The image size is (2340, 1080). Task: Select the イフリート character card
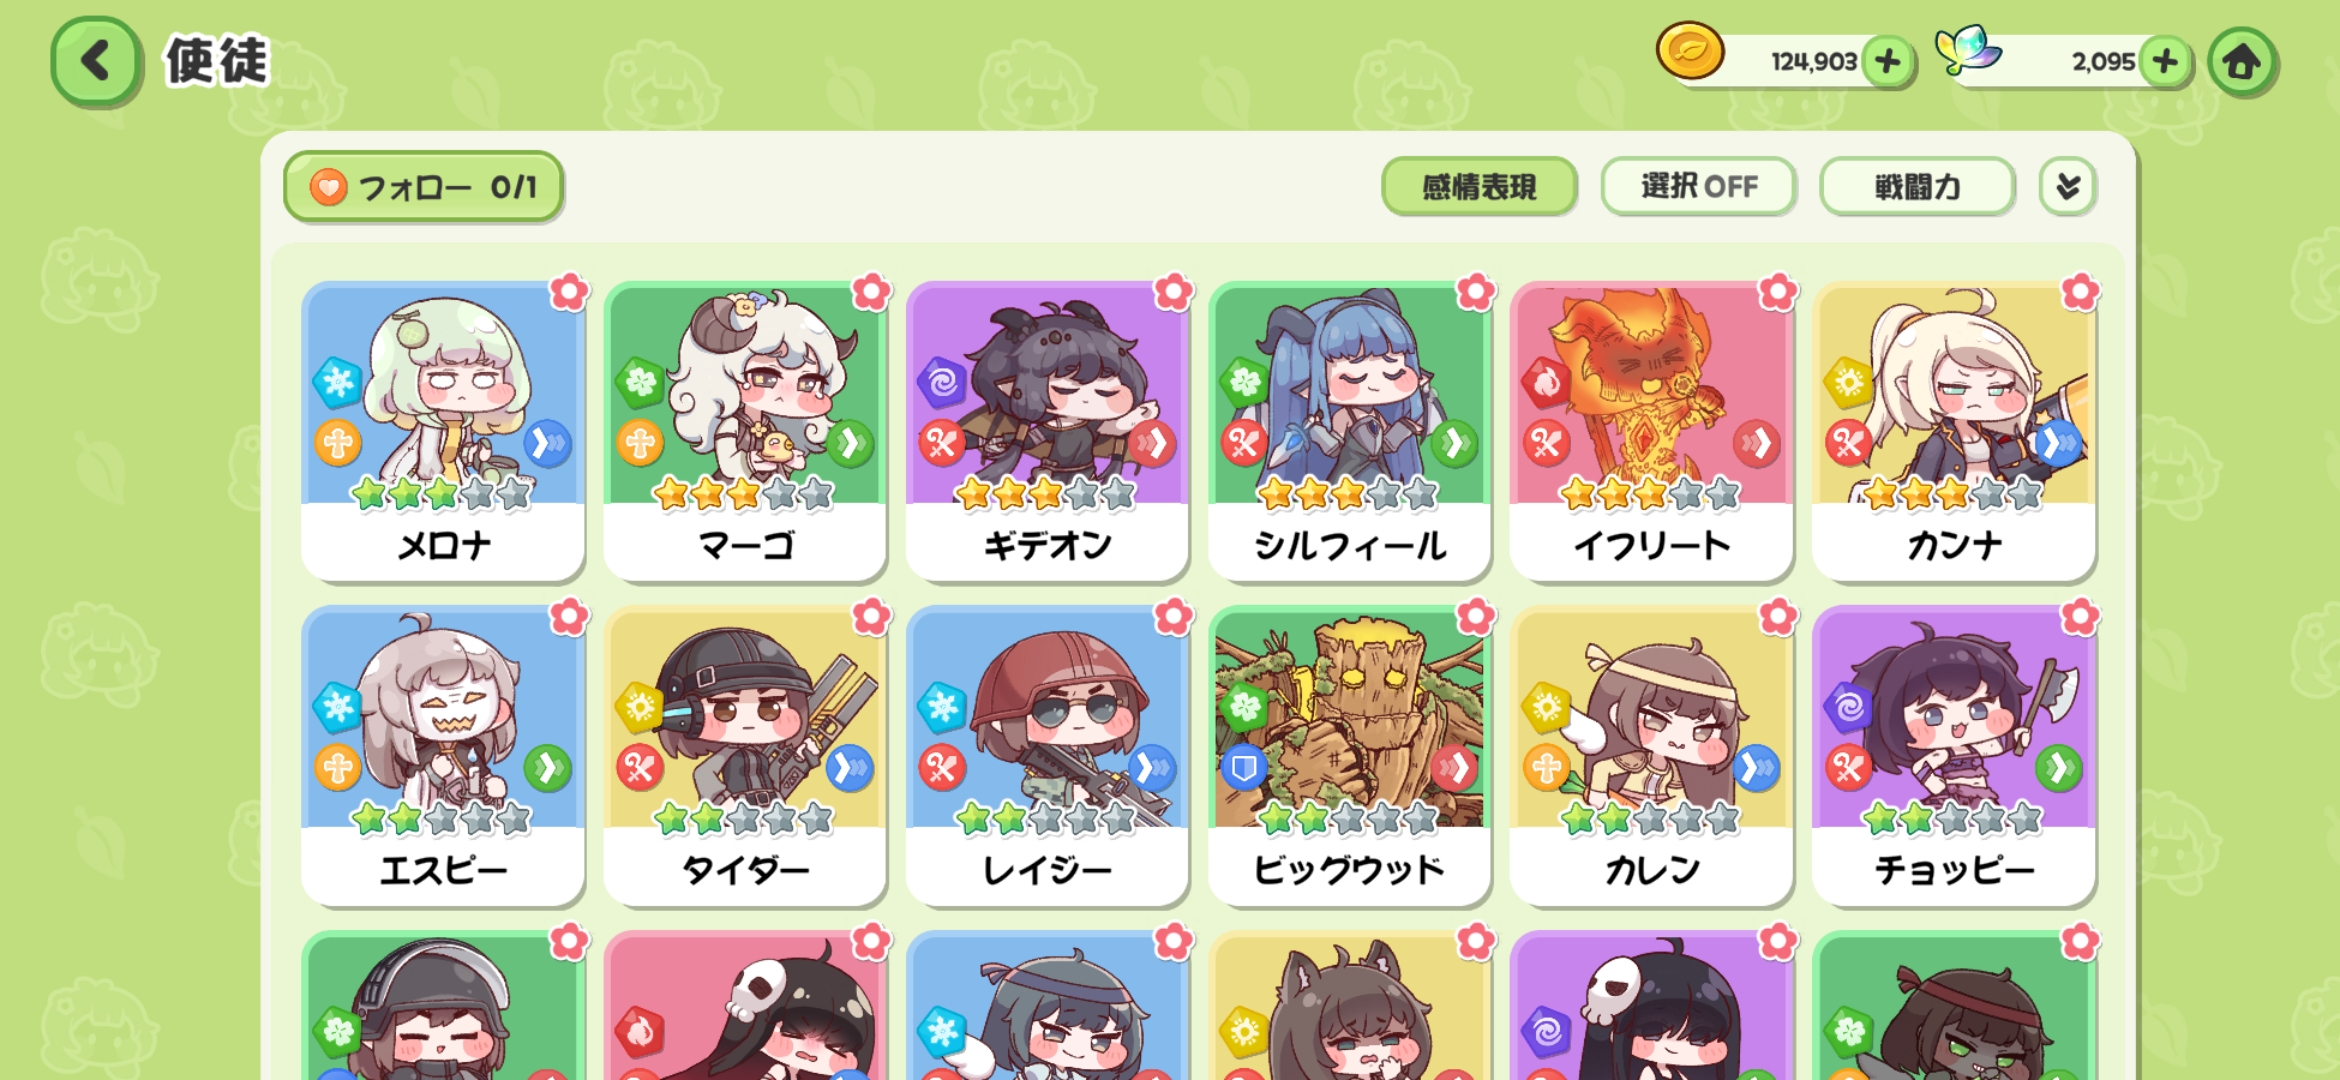tap(1651, 431)
